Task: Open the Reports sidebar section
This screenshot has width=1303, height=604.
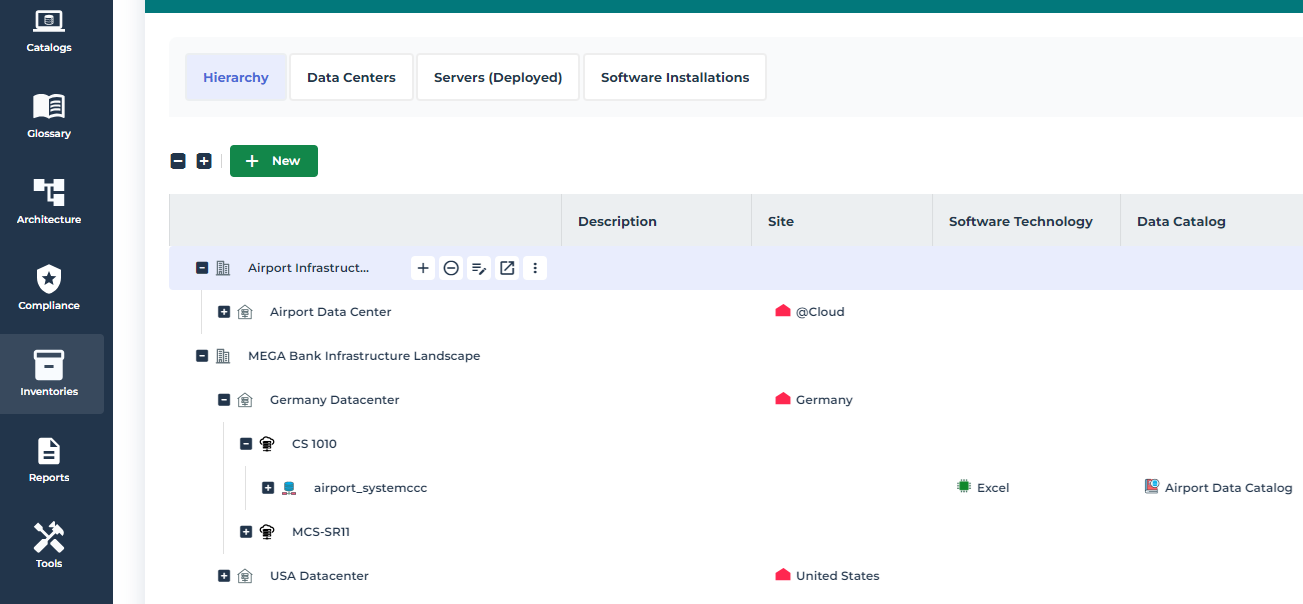Action: [49, 460]
